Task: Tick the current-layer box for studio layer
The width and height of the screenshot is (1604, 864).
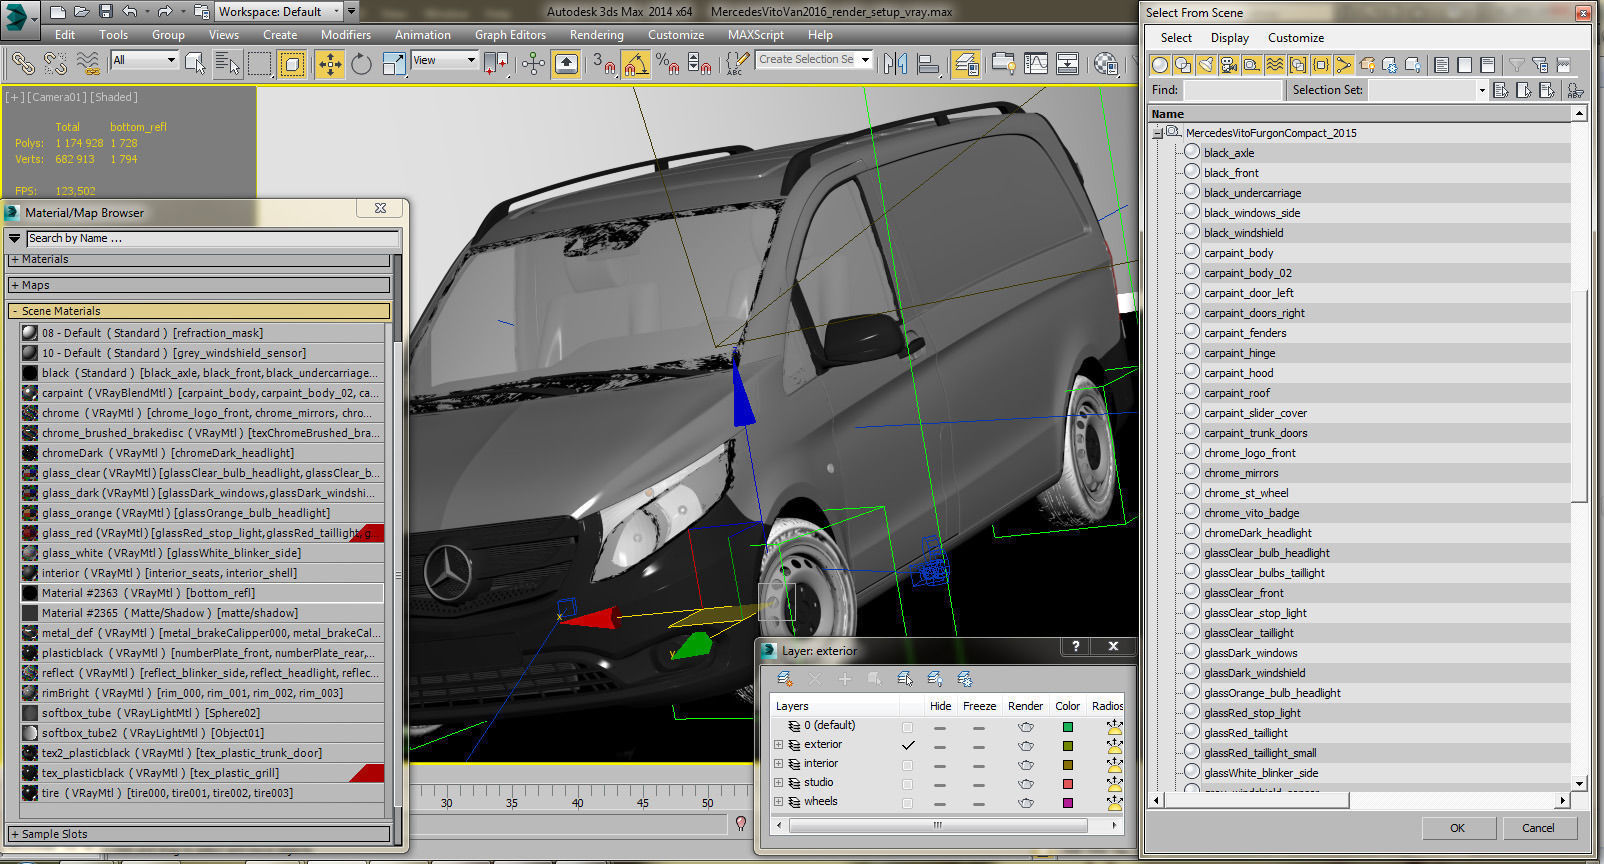Action: click(x=907, y=784)
